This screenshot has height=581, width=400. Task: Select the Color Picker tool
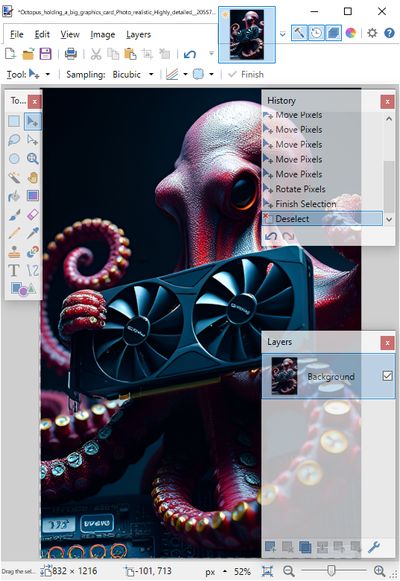click(33, 233)
